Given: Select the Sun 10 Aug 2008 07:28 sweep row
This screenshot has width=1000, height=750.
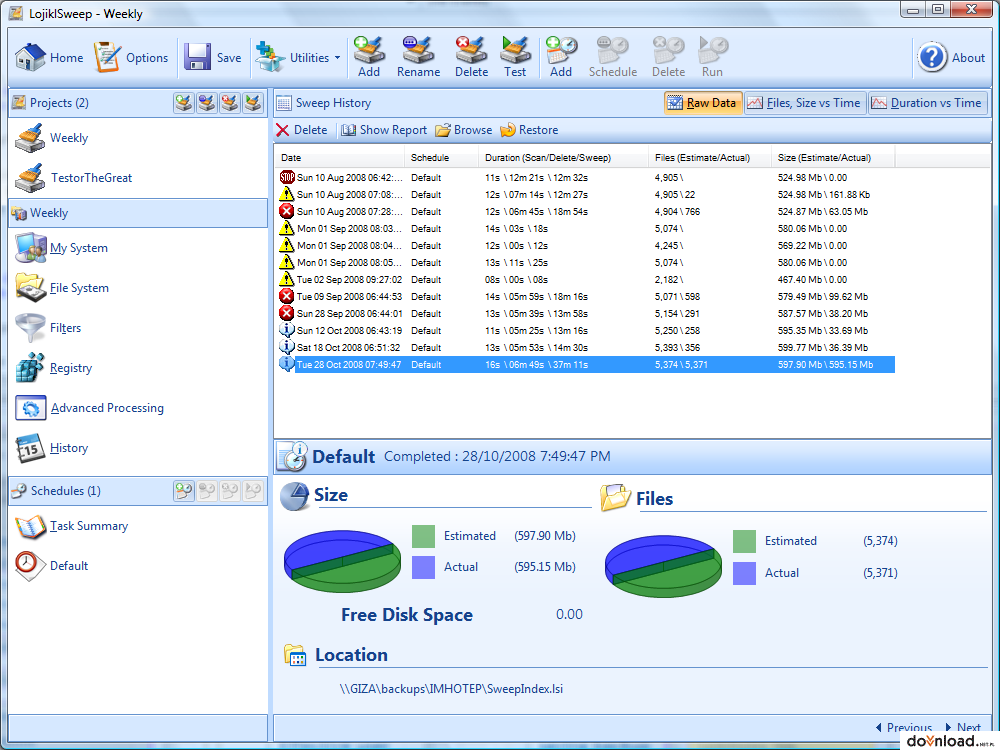Looking at the screenshot, I should point(586,212).
